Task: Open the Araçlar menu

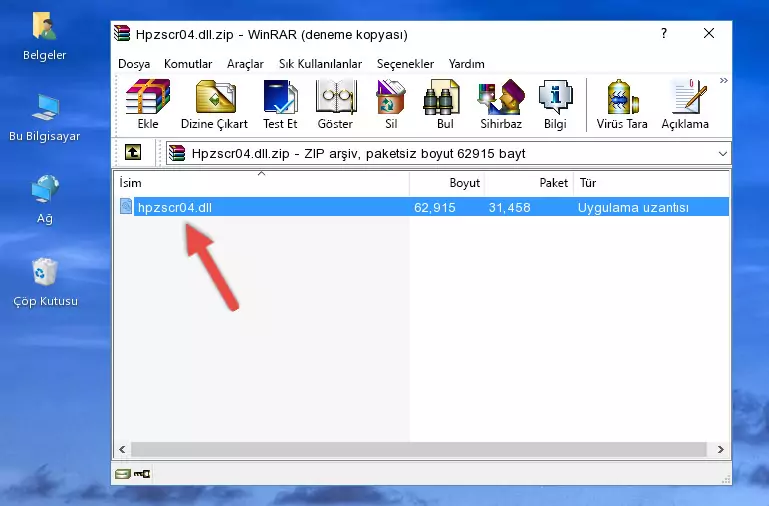Action: point(245,64)
